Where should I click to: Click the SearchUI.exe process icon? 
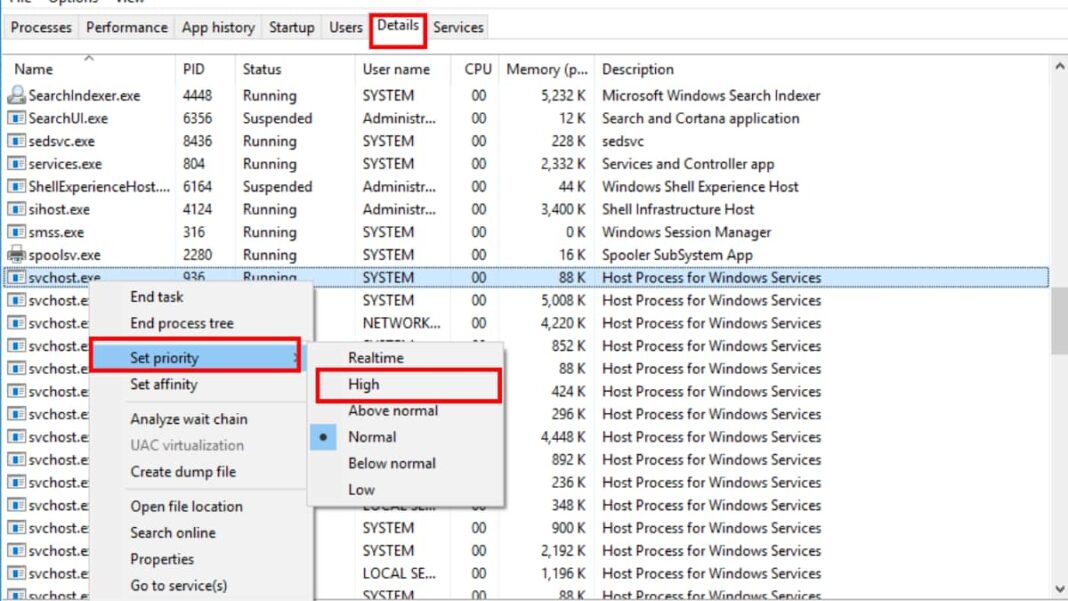click(16, 118)
